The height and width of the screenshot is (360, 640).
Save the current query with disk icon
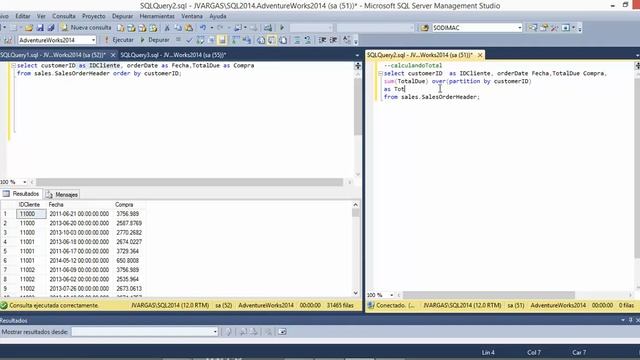pyautogui.click(x=40, y=28)
